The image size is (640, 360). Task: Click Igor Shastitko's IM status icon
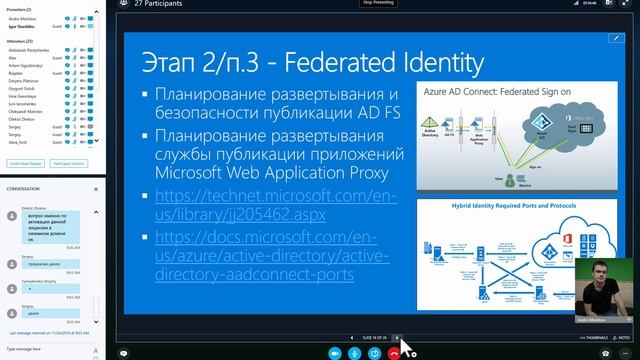[67, 27]
